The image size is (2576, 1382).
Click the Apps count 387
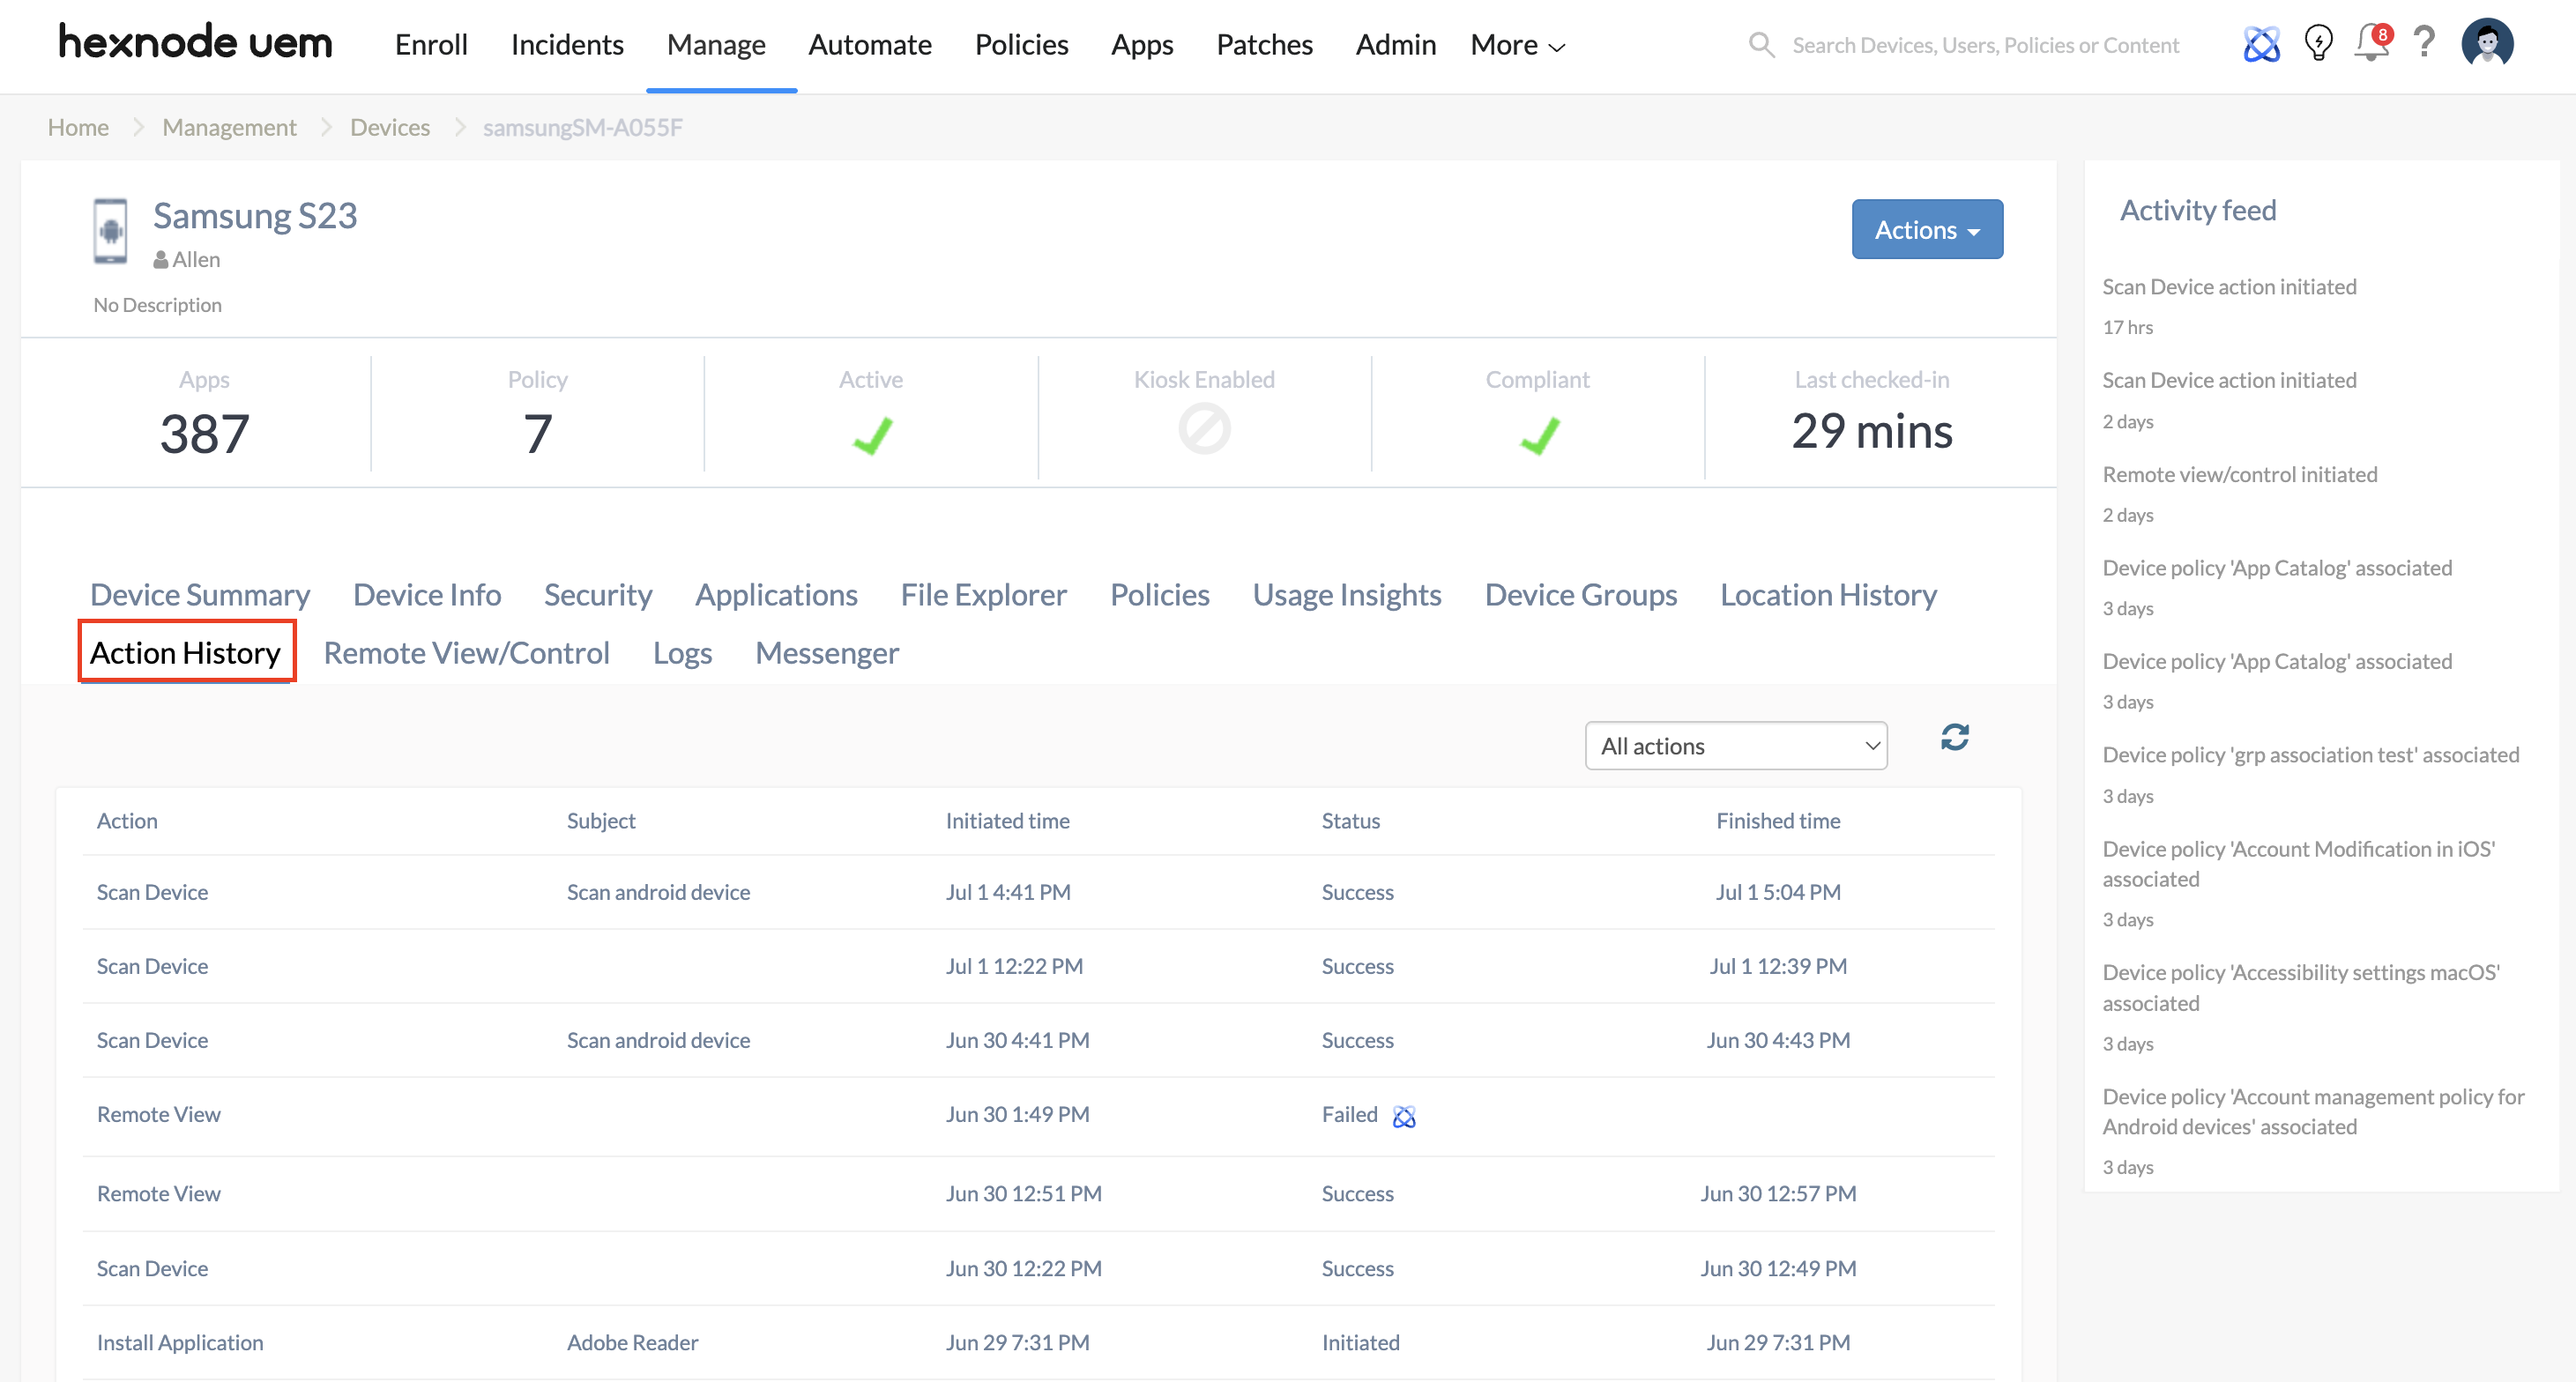(x=204, y=433)
